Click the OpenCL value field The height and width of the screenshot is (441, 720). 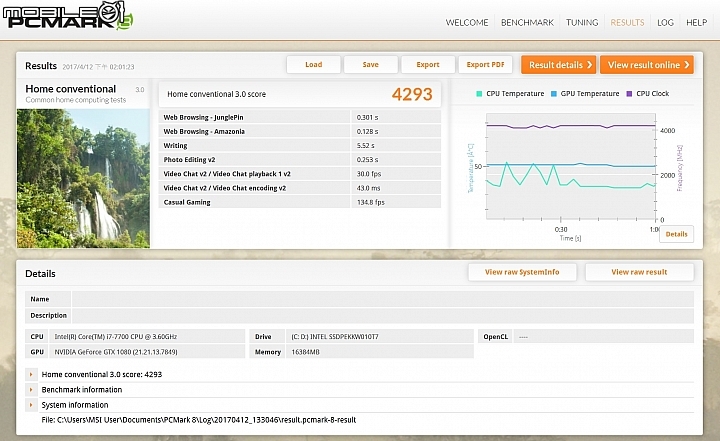point(603,337)
